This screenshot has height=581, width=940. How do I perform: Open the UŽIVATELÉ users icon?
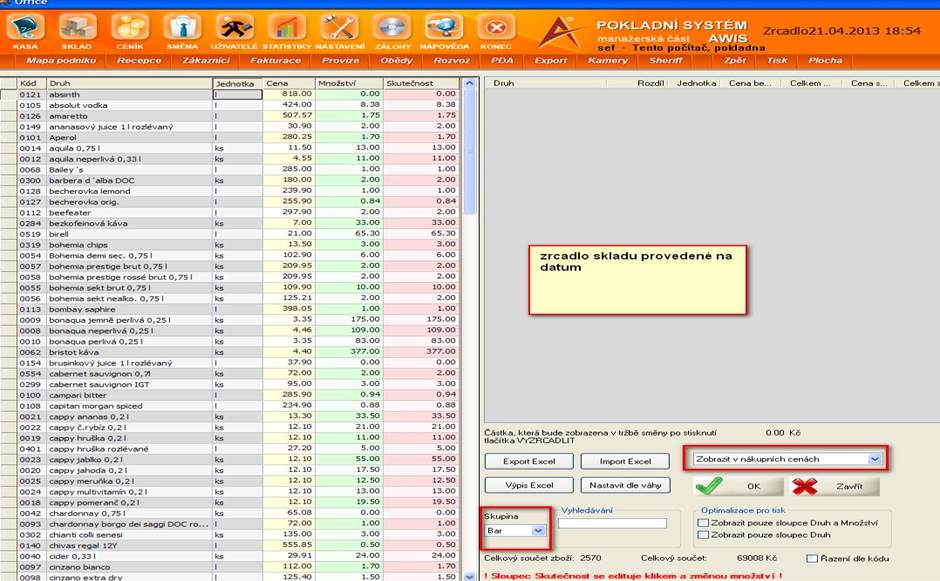pyautogui.click(x=234, y=28)
